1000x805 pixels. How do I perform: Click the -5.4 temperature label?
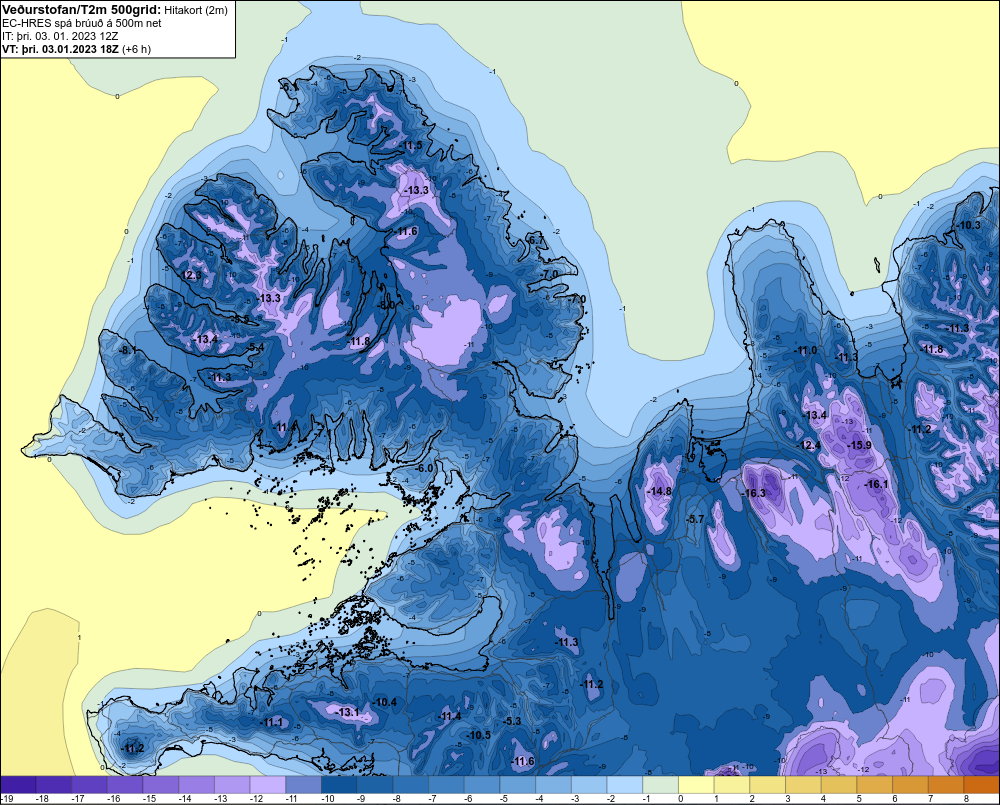click(x=255, y=347)
